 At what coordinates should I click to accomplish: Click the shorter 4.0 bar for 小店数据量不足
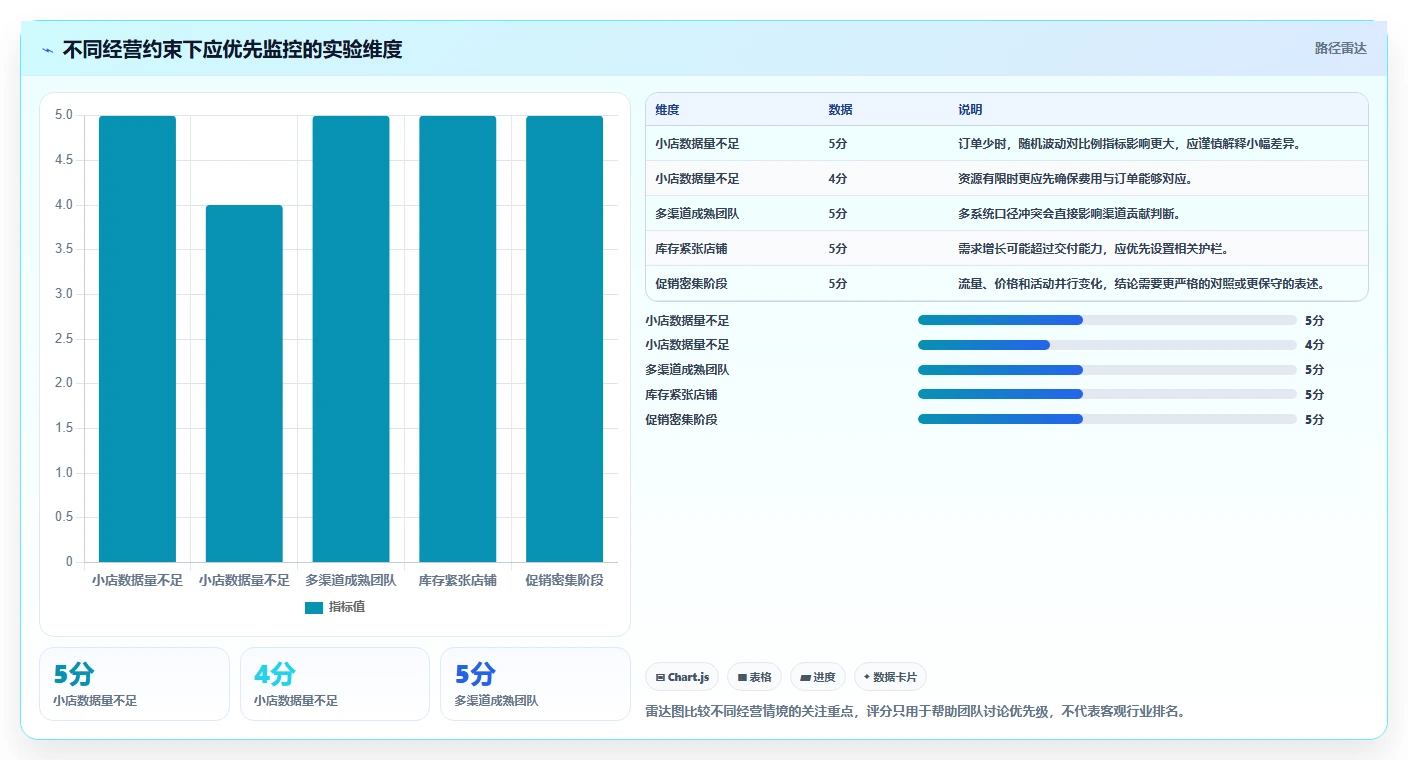tap(244, 383)
